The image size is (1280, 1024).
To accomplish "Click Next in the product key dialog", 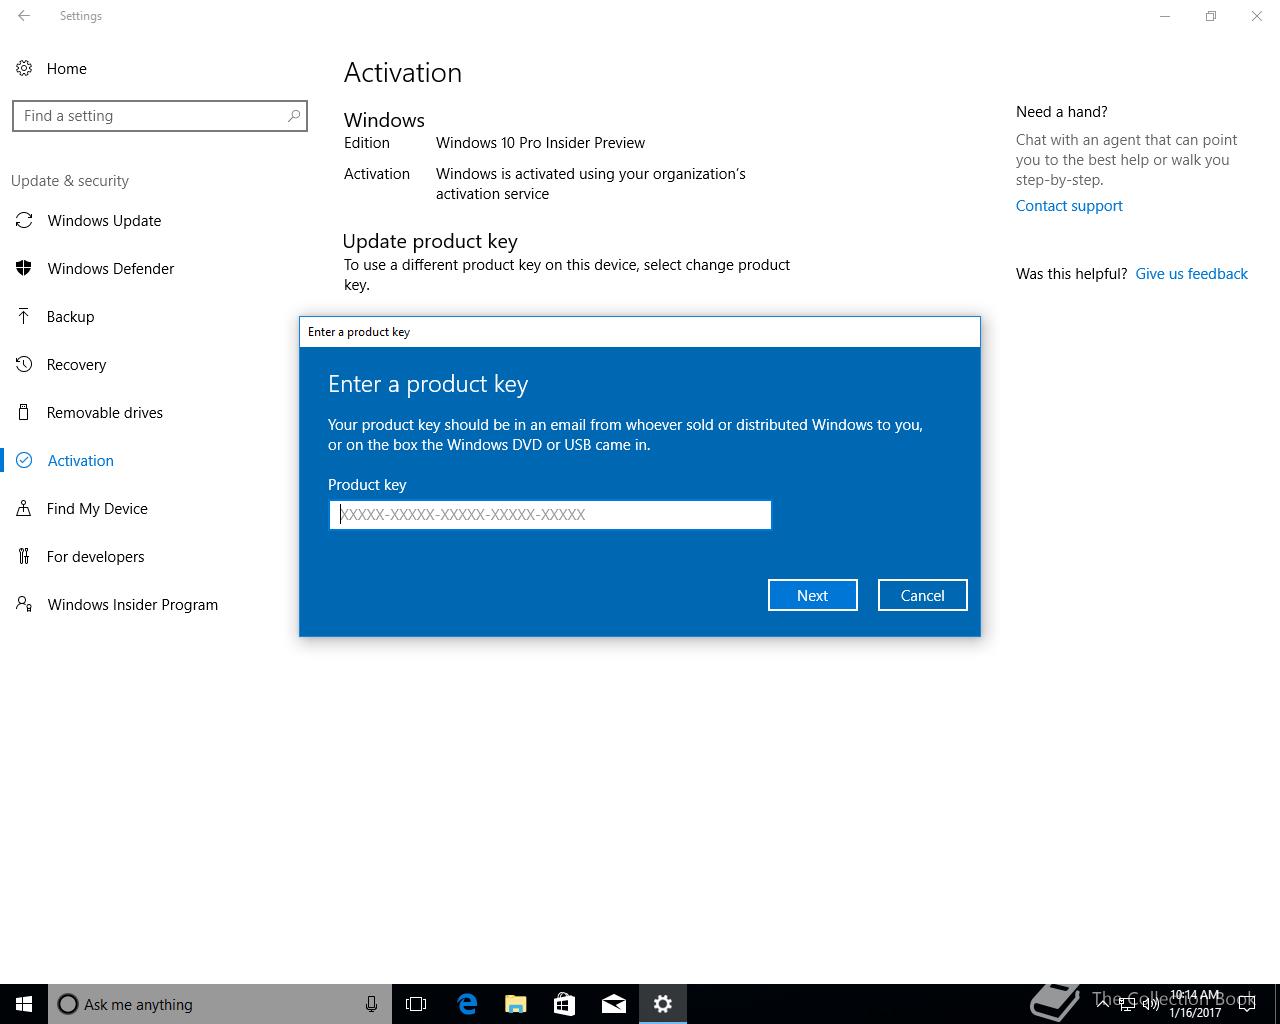I will [812, 595].
